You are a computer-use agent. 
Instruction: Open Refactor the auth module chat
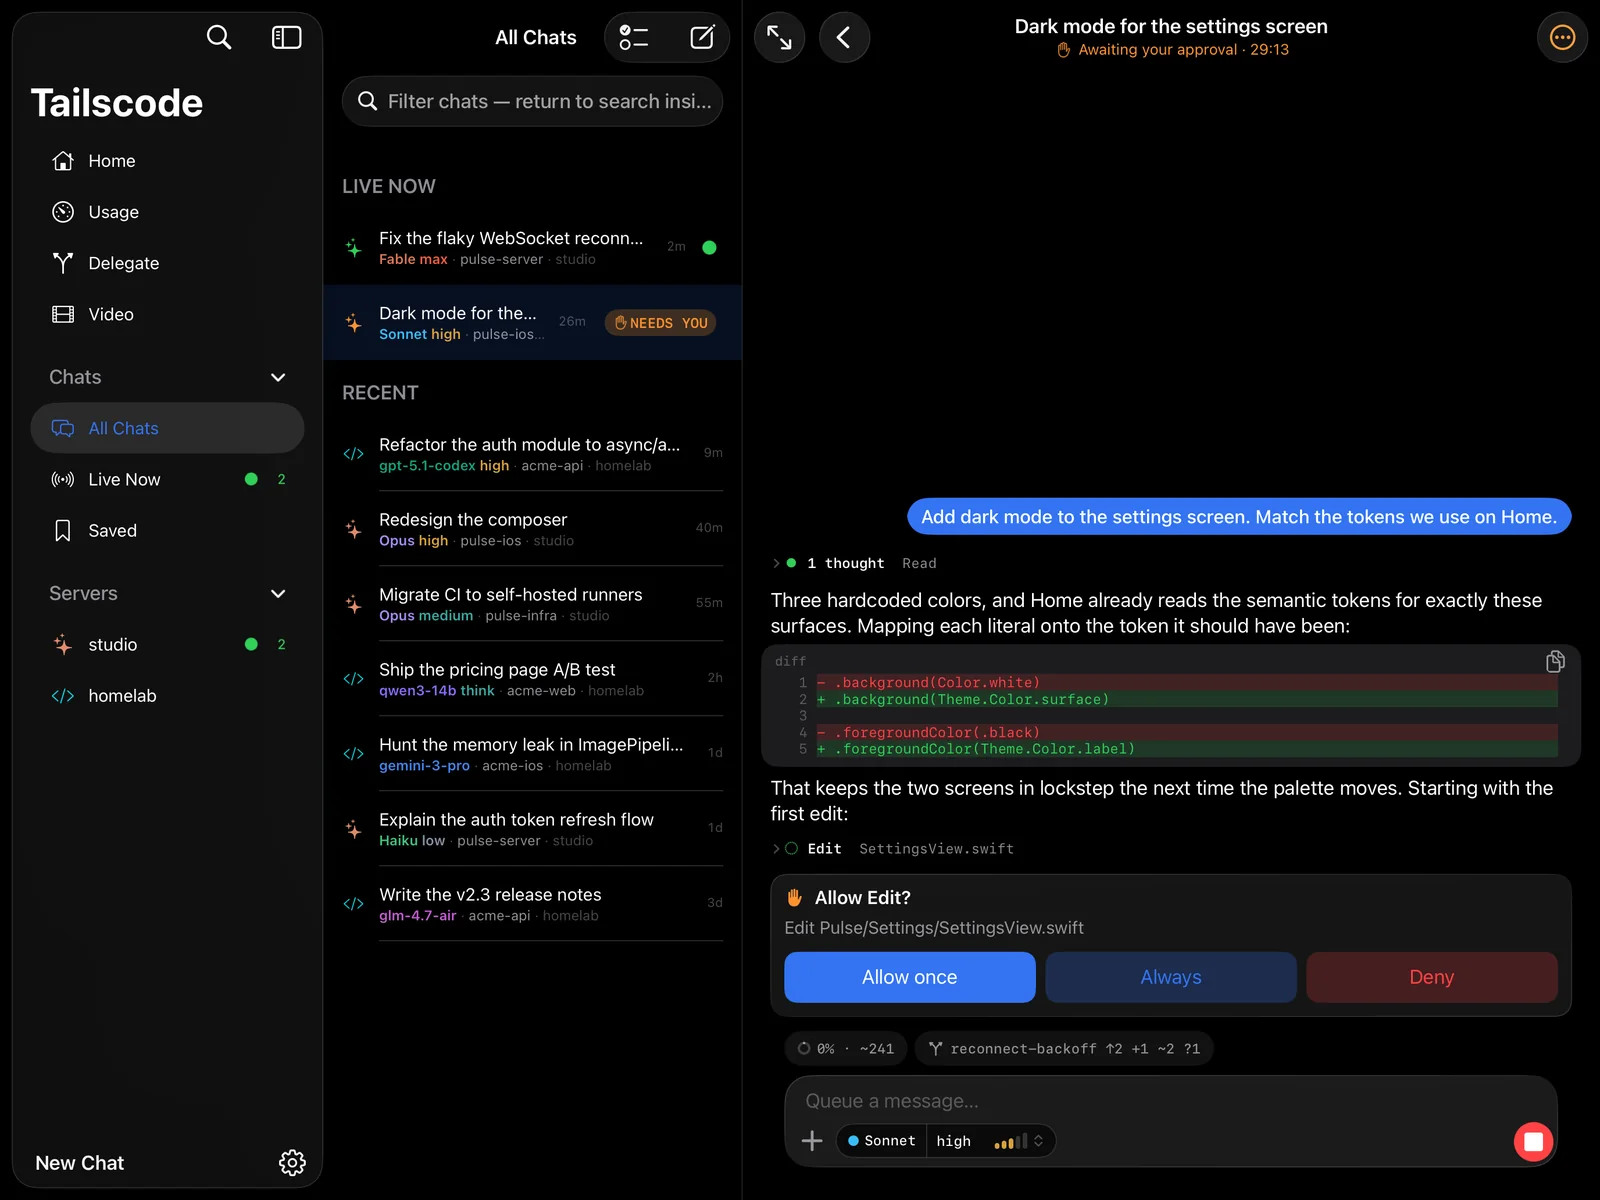click(532, 453)
